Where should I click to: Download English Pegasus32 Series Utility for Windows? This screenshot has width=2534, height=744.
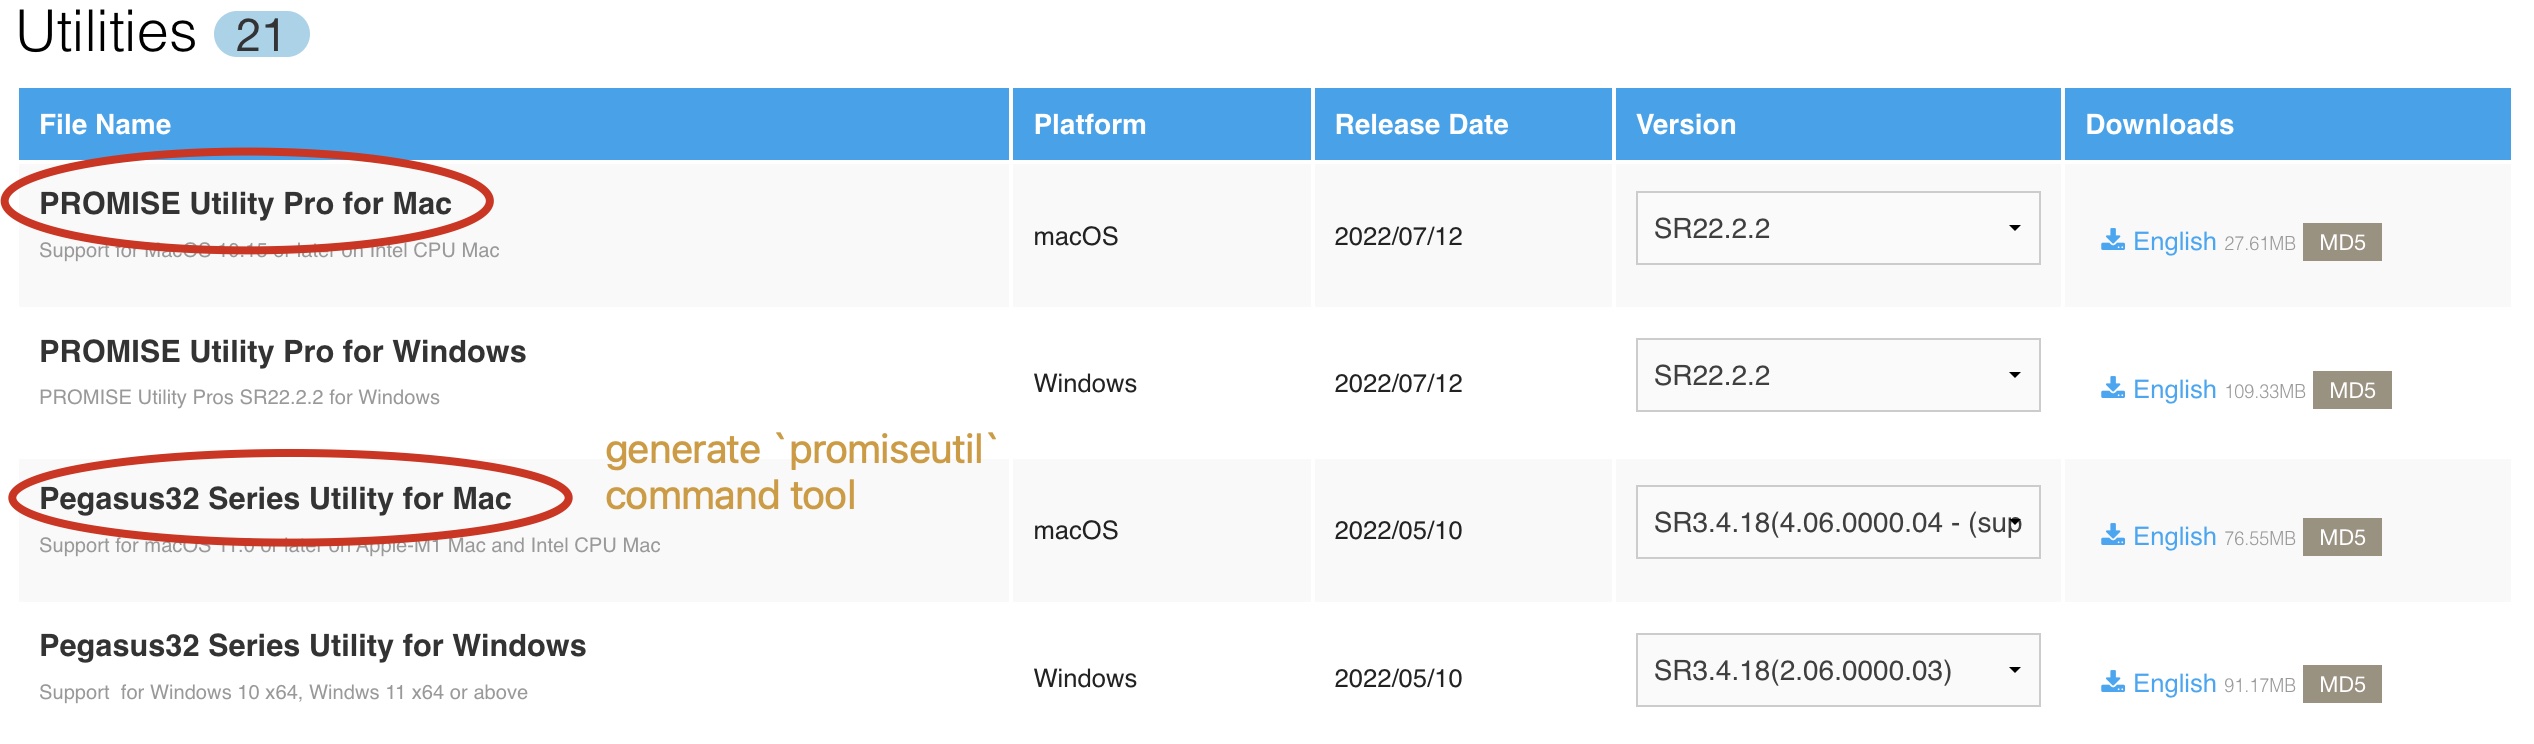pos(2174,683)
